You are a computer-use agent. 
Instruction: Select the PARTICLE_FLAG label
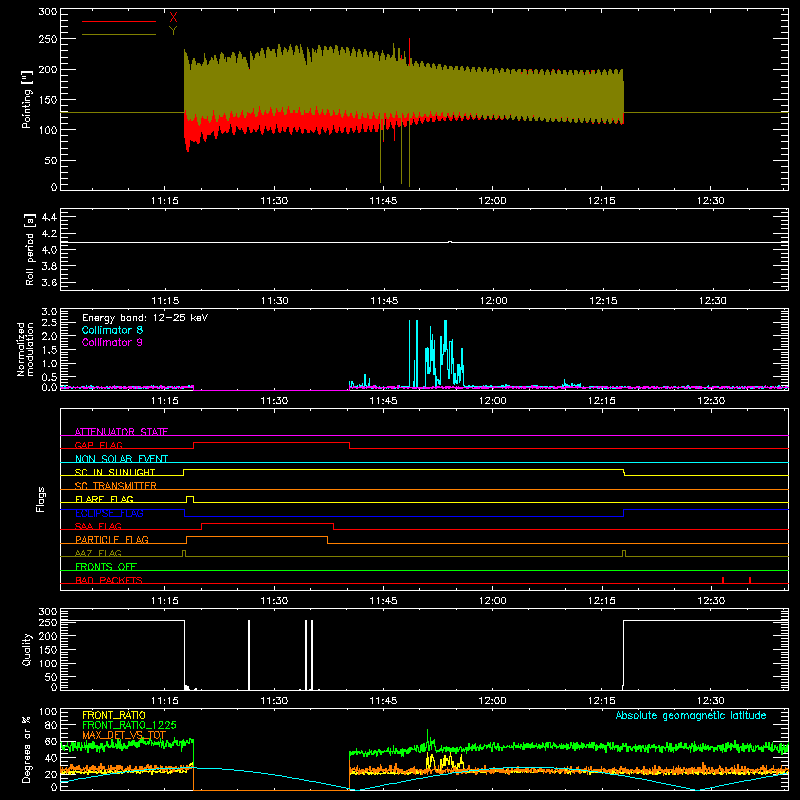pos(112,539)
